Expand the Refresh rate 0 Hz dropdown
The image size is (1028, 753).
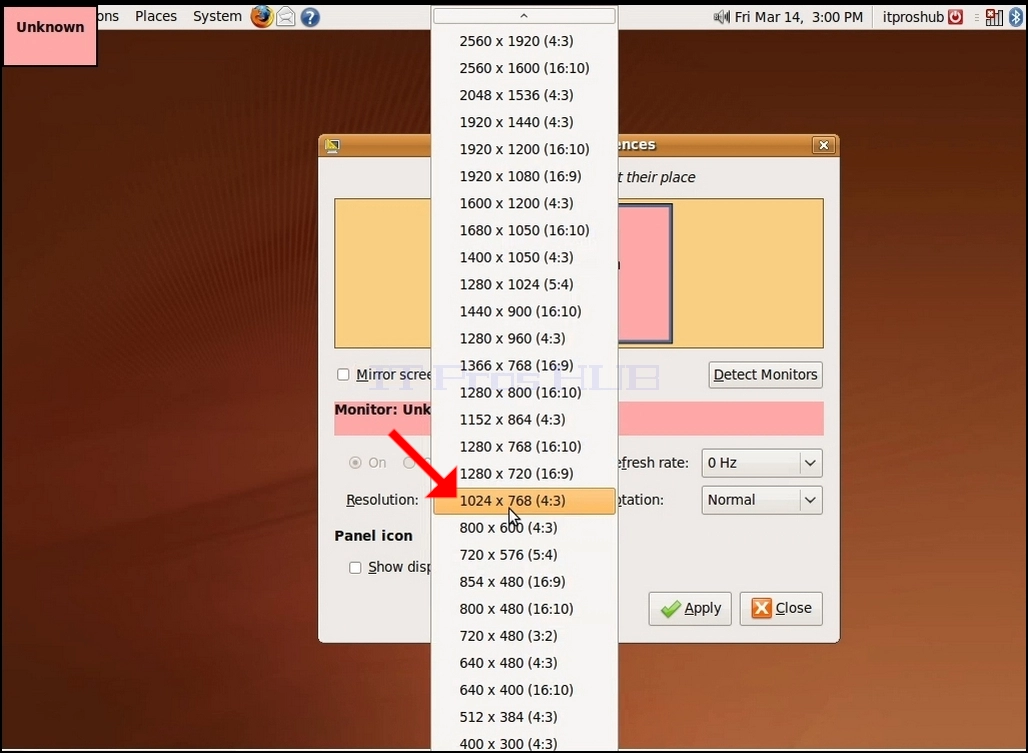[762, 463]
